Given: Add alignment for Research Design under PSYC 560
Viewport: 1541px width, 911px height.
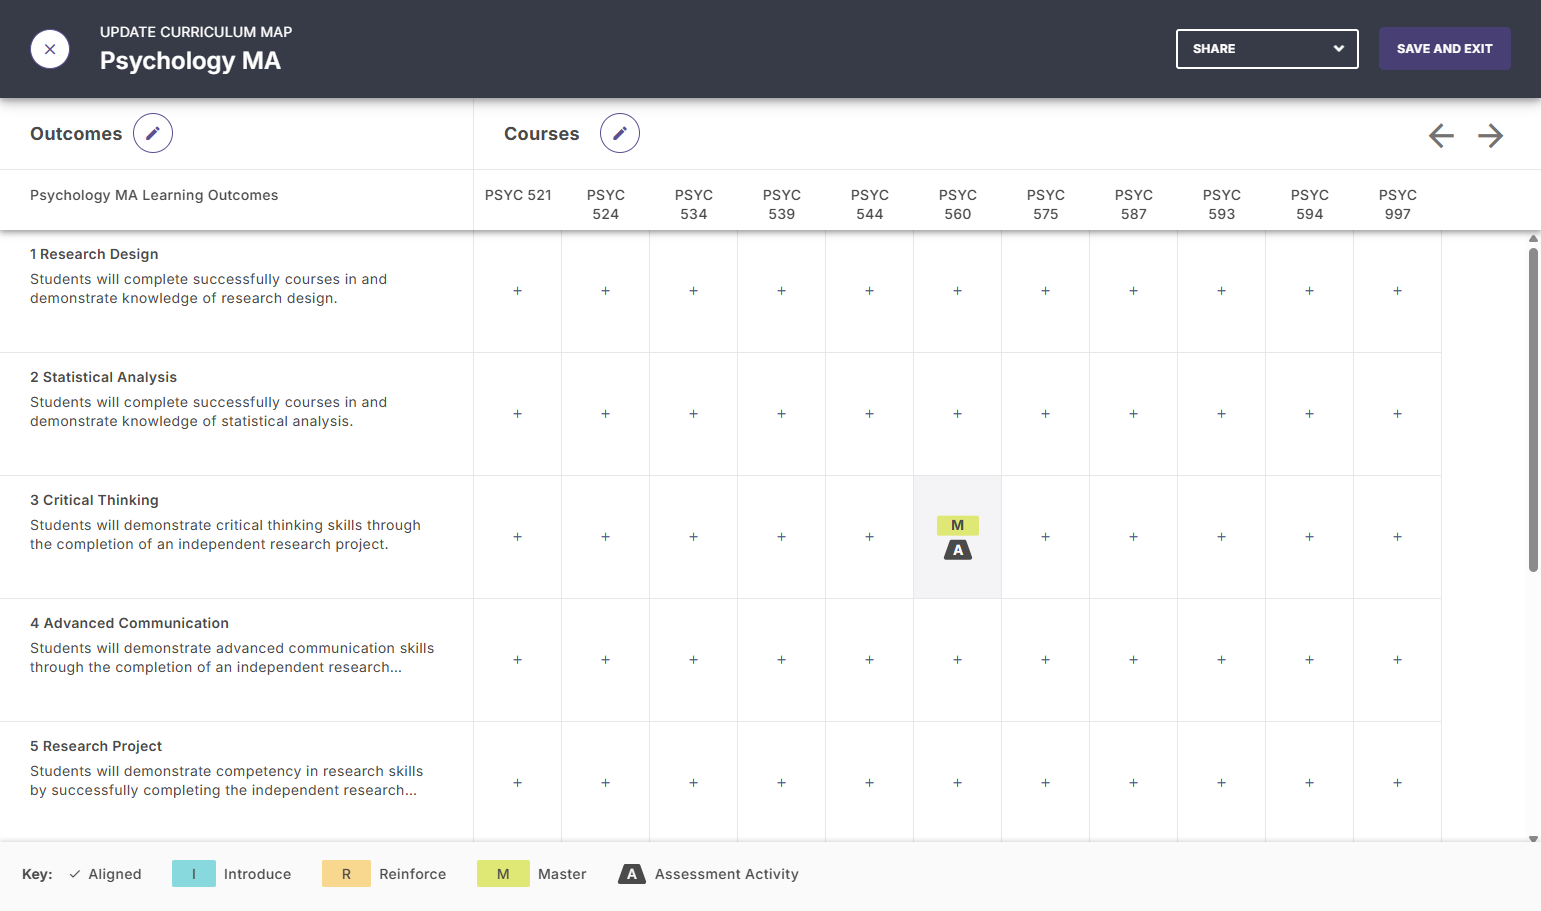Looking at the screenshot, I should coord(958,291).
